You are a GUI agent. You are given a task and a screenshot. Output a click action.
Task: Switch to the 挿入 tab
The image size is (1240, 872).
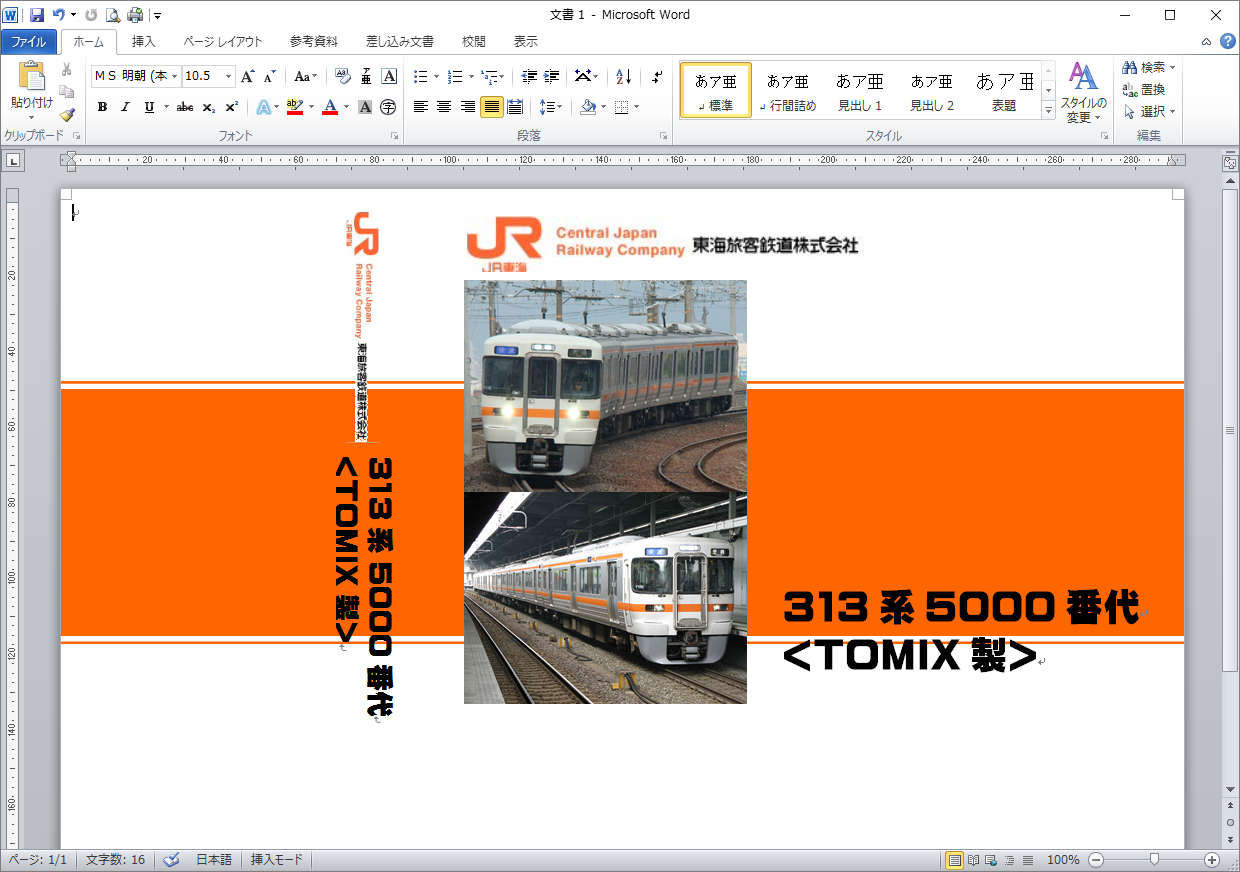click(144, 42)
